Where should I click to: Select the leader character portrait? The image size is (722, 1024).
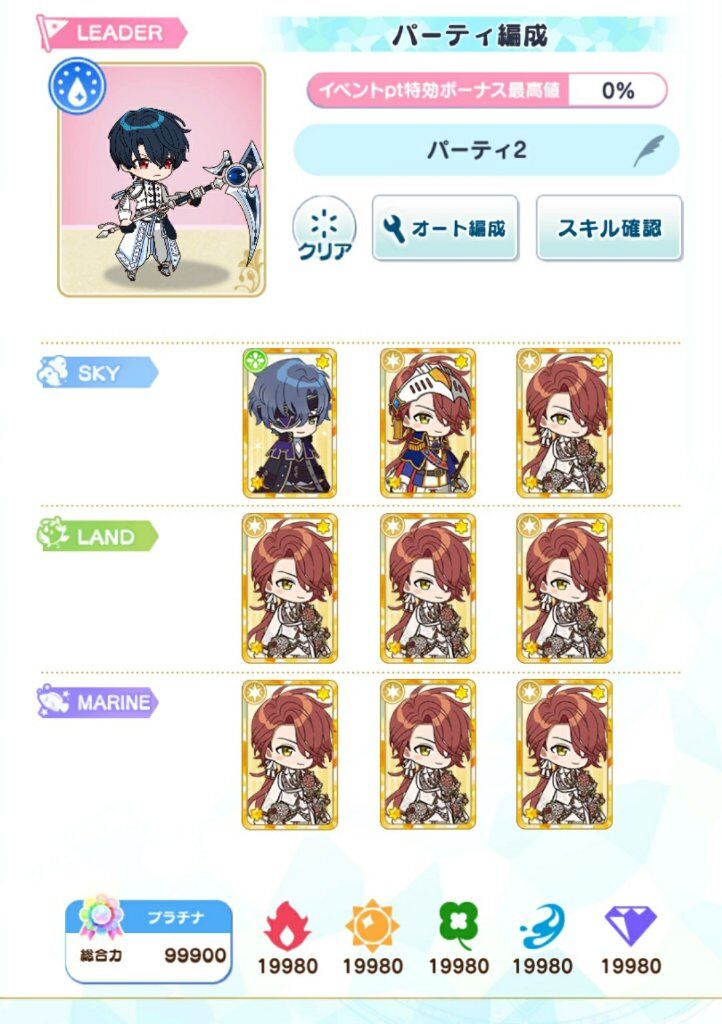click(161, 180)
